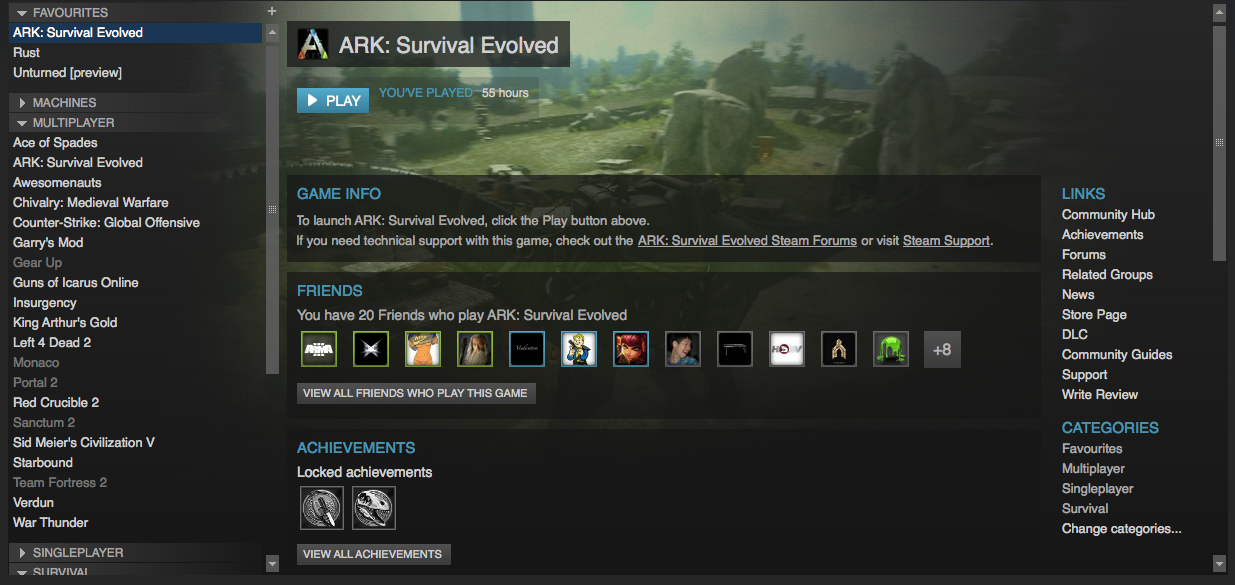Open the dinosaur skull locked achievement icon

click(x=374, y=508)
